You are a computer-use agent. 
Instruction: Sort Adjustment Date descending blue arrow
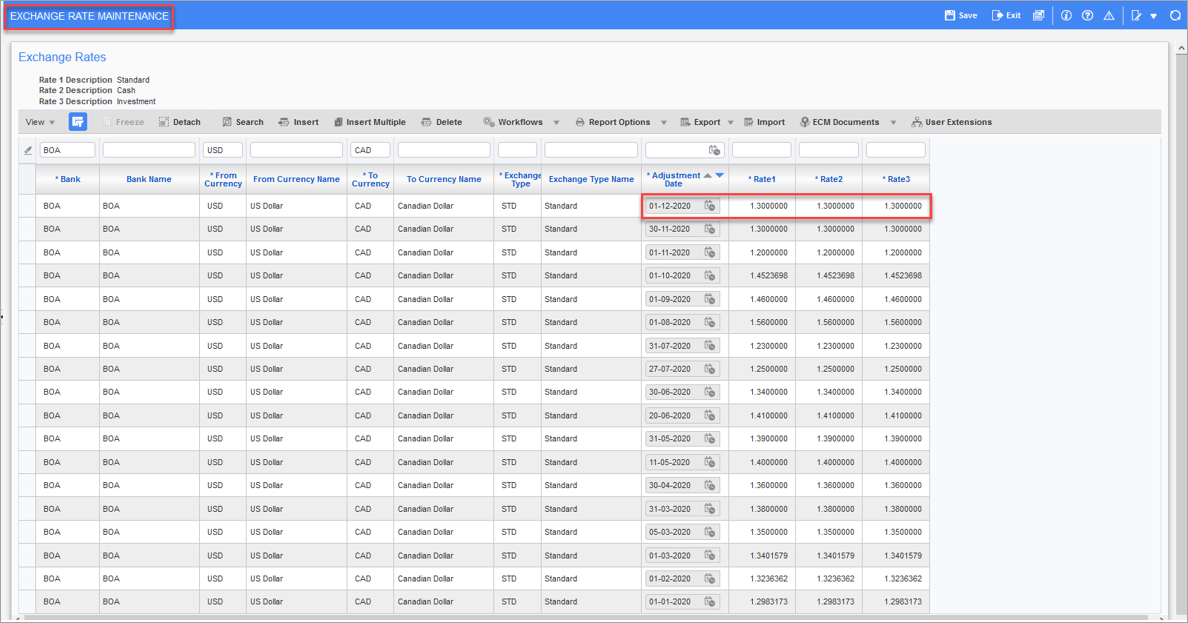click(720, 175)
